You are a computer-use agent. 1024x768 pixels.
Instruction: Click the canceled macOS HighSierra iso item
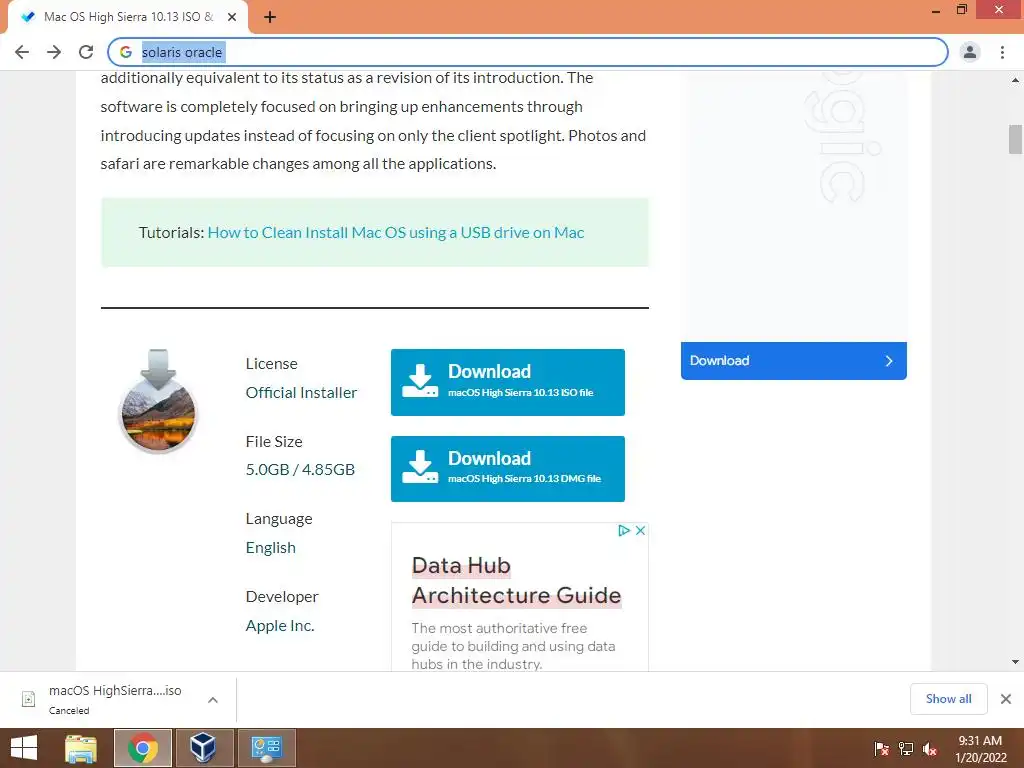click(x=115, y=699)
